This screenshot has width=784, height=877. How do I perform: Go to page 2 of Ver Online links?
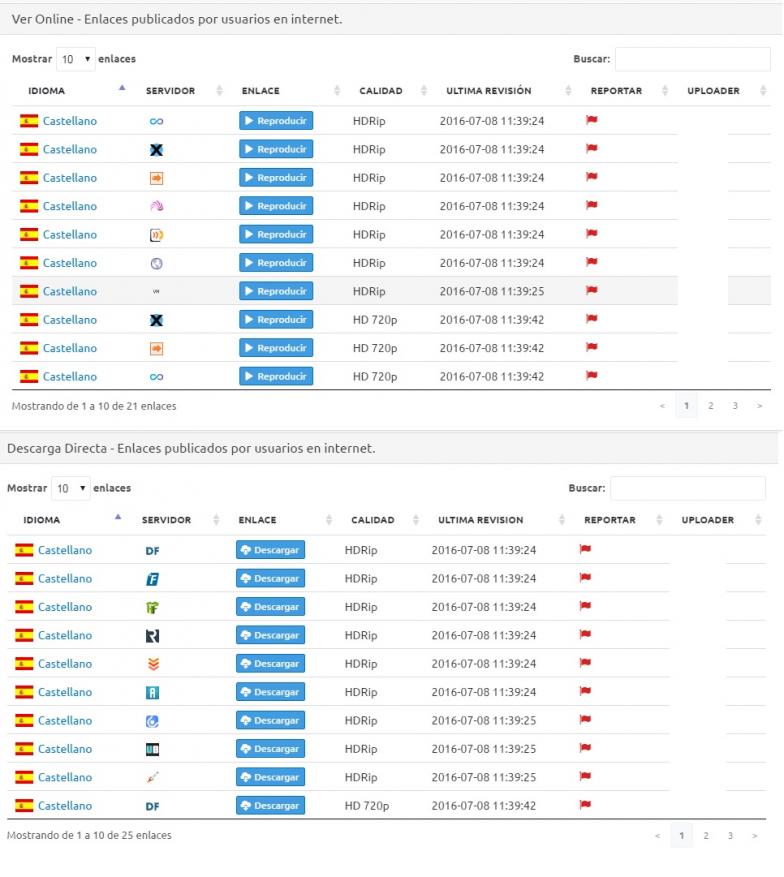point(710,406)
